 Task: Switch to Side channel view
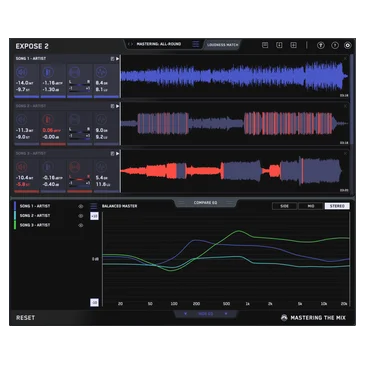tap(284, 206)
